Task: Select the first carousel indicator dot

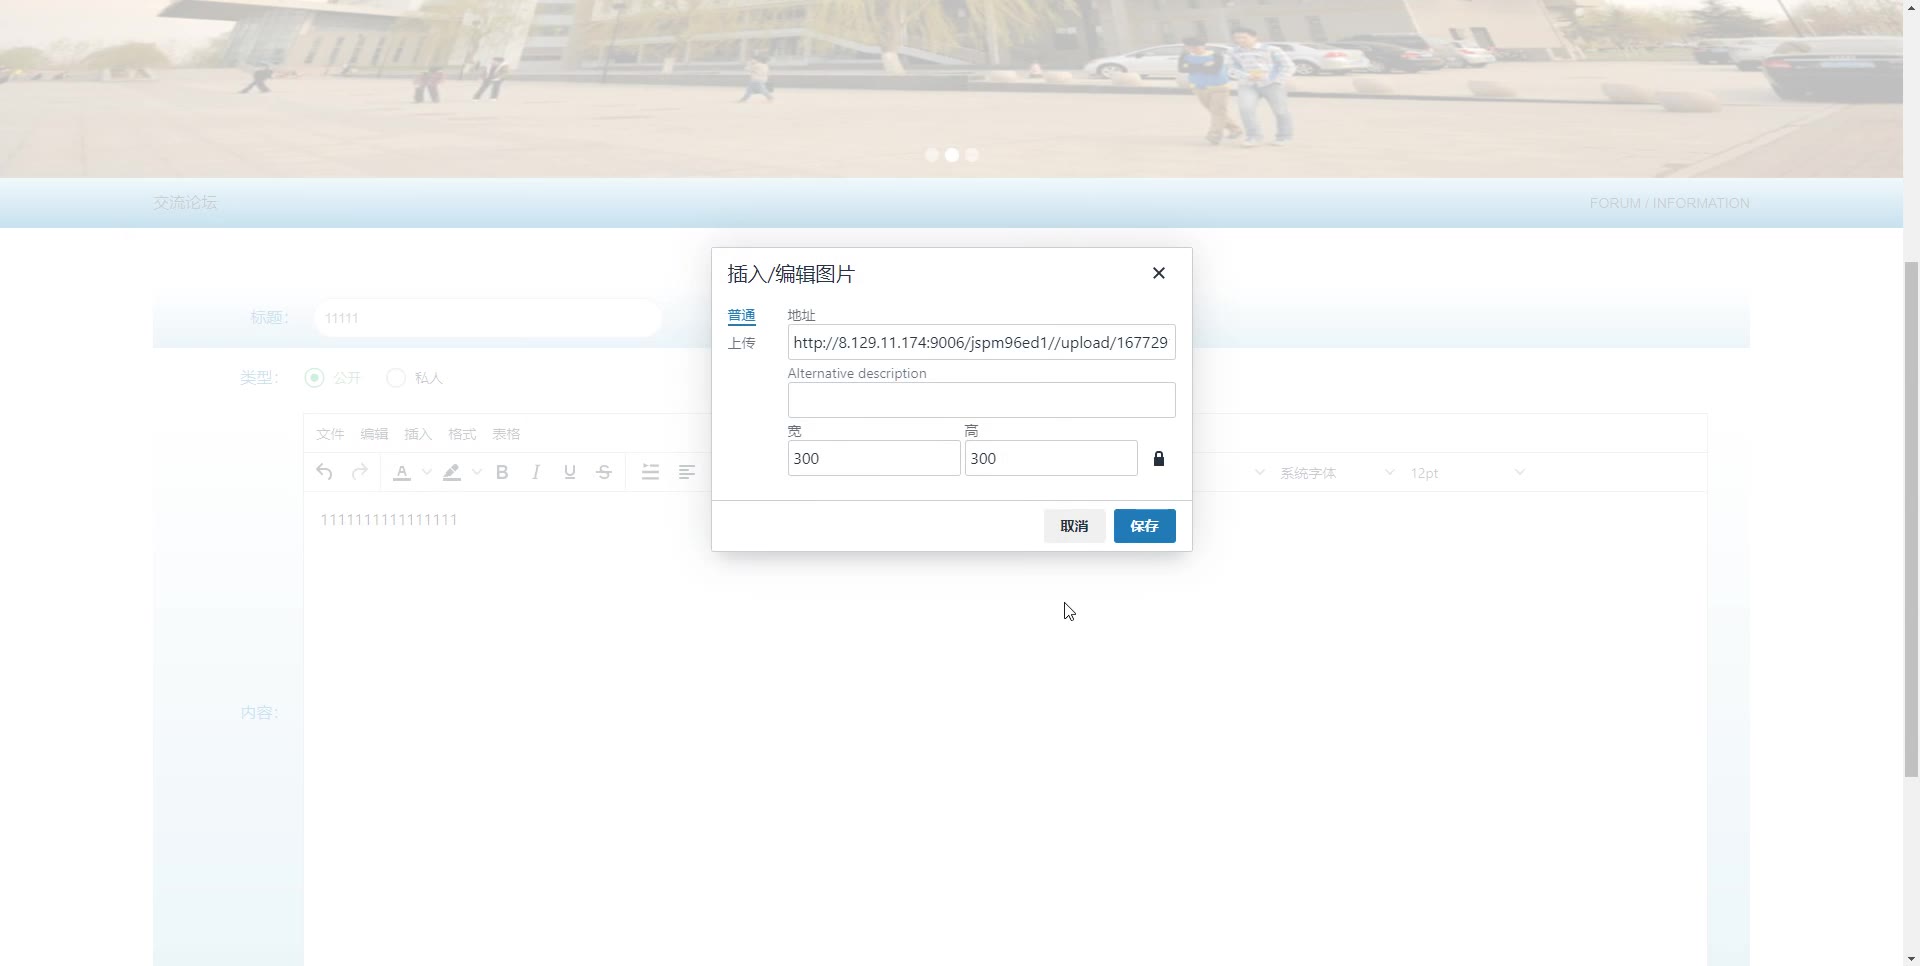Action: pyautogui.click(x=932, y=155)
